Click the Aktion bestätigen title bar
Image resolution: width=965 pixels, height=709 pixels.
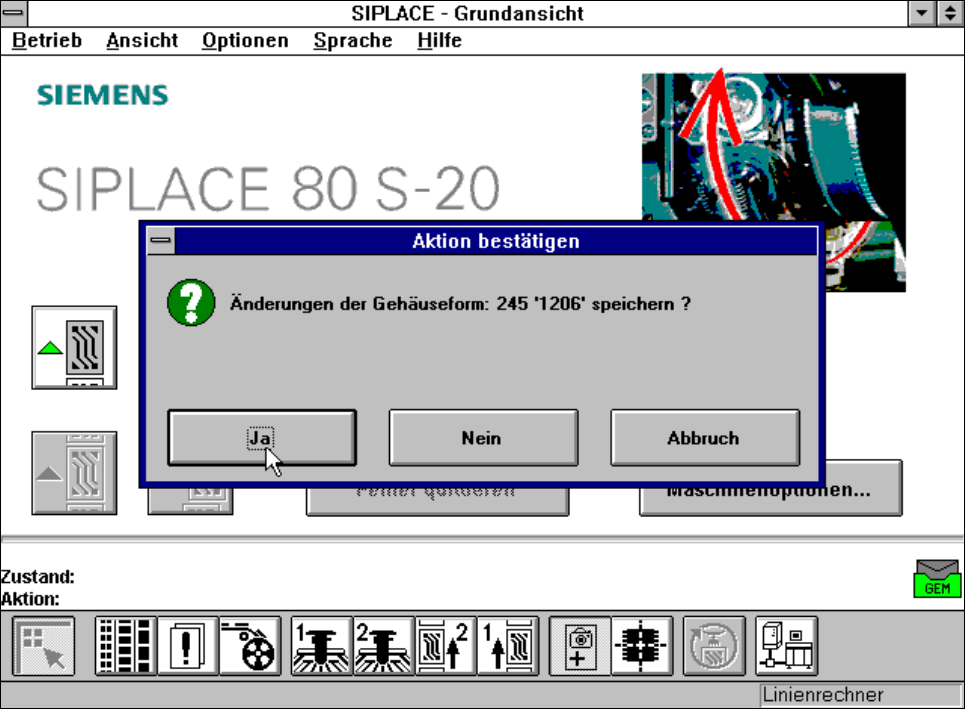click(x=496, y=241)
